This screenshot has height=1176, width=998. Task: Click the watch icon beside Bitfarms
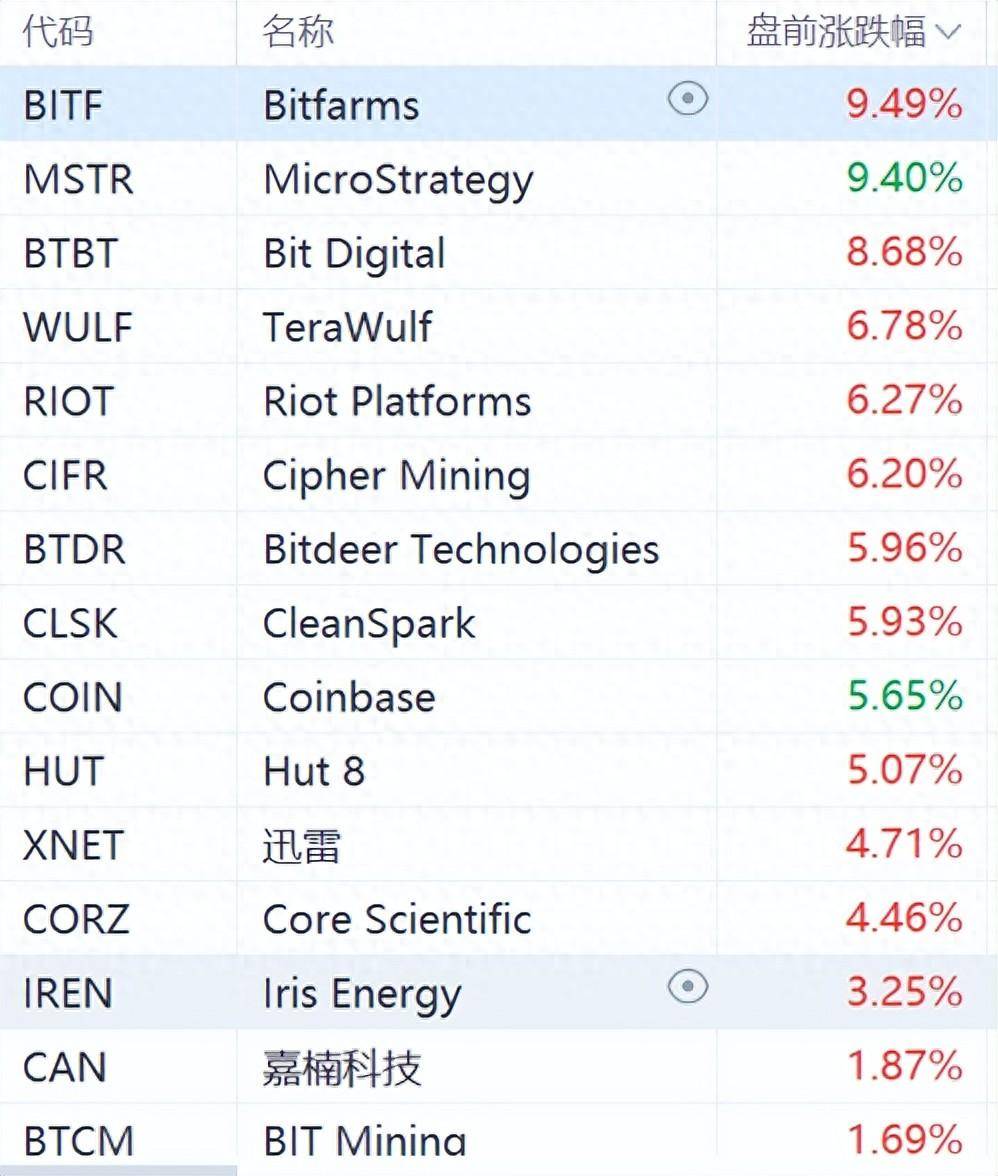coord(688,99)
